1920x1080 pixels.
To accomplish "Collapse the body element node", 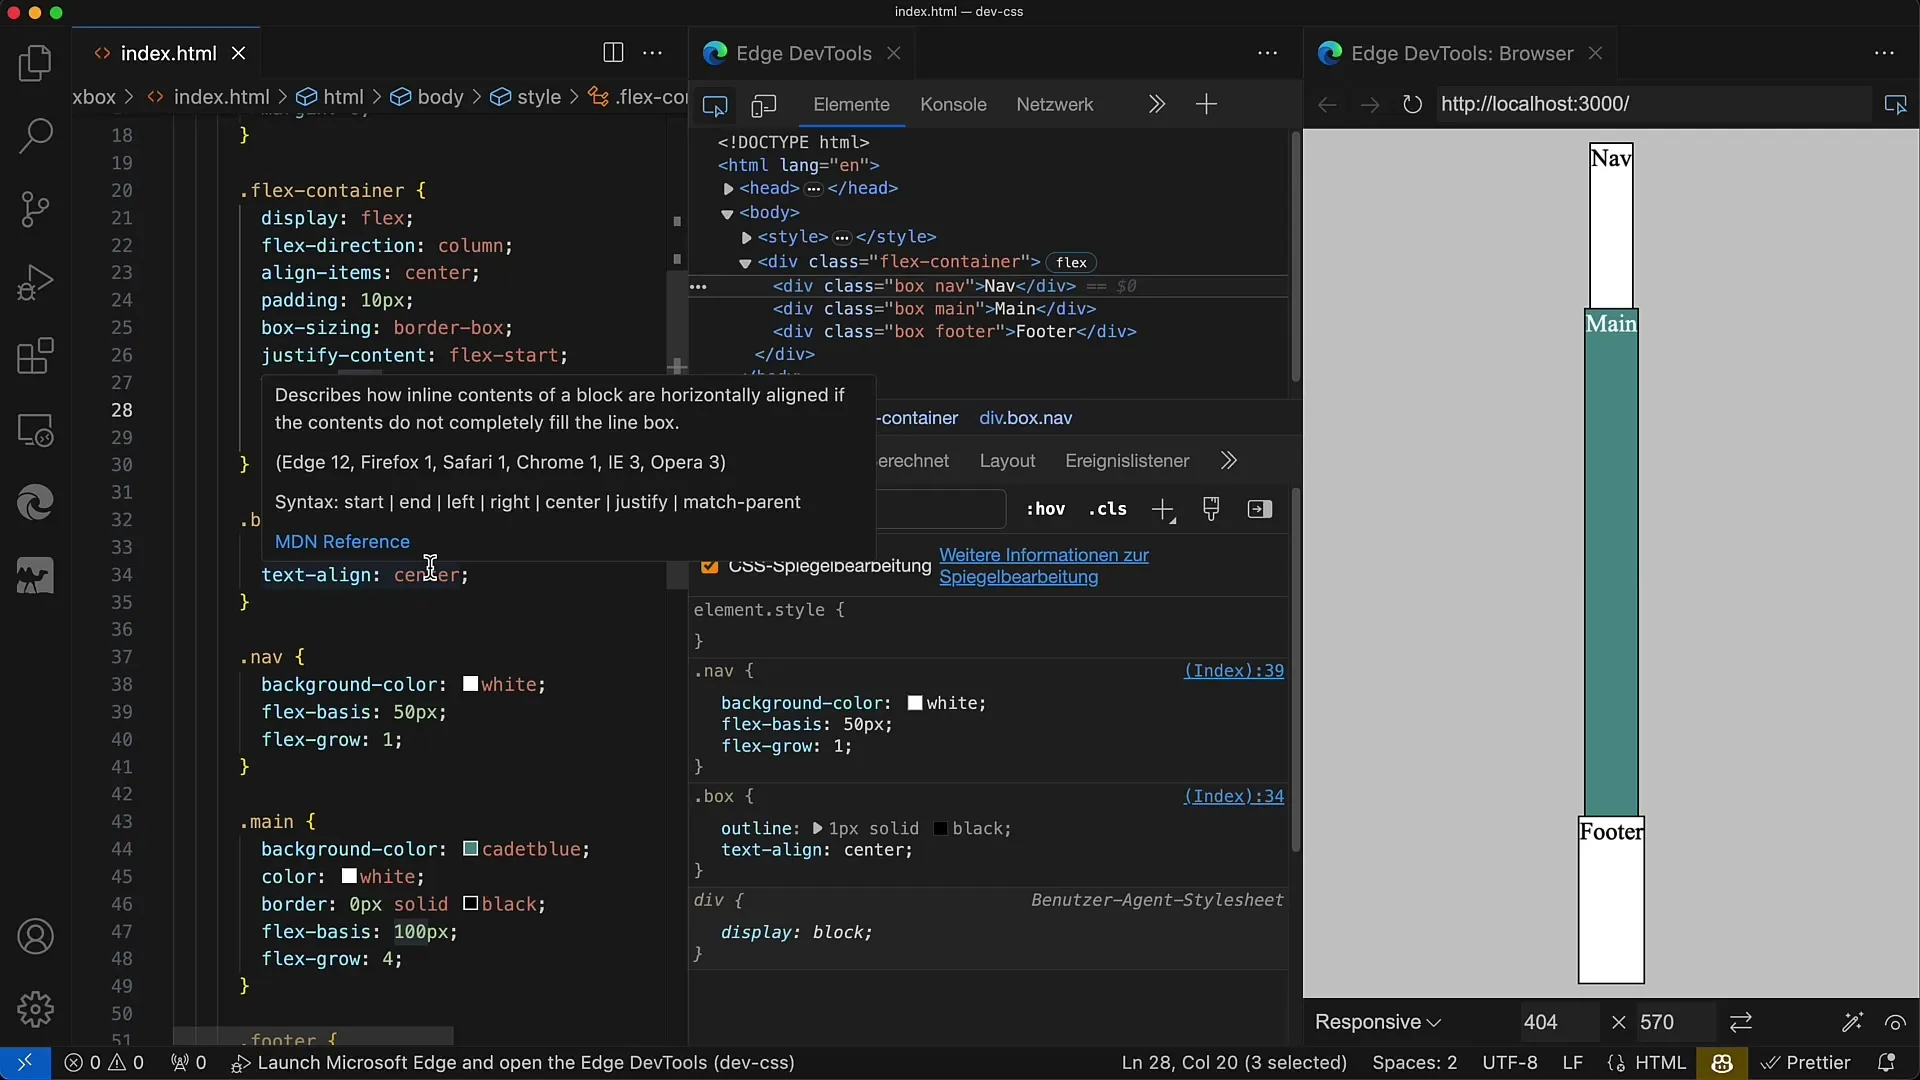I will coord(727,213).
